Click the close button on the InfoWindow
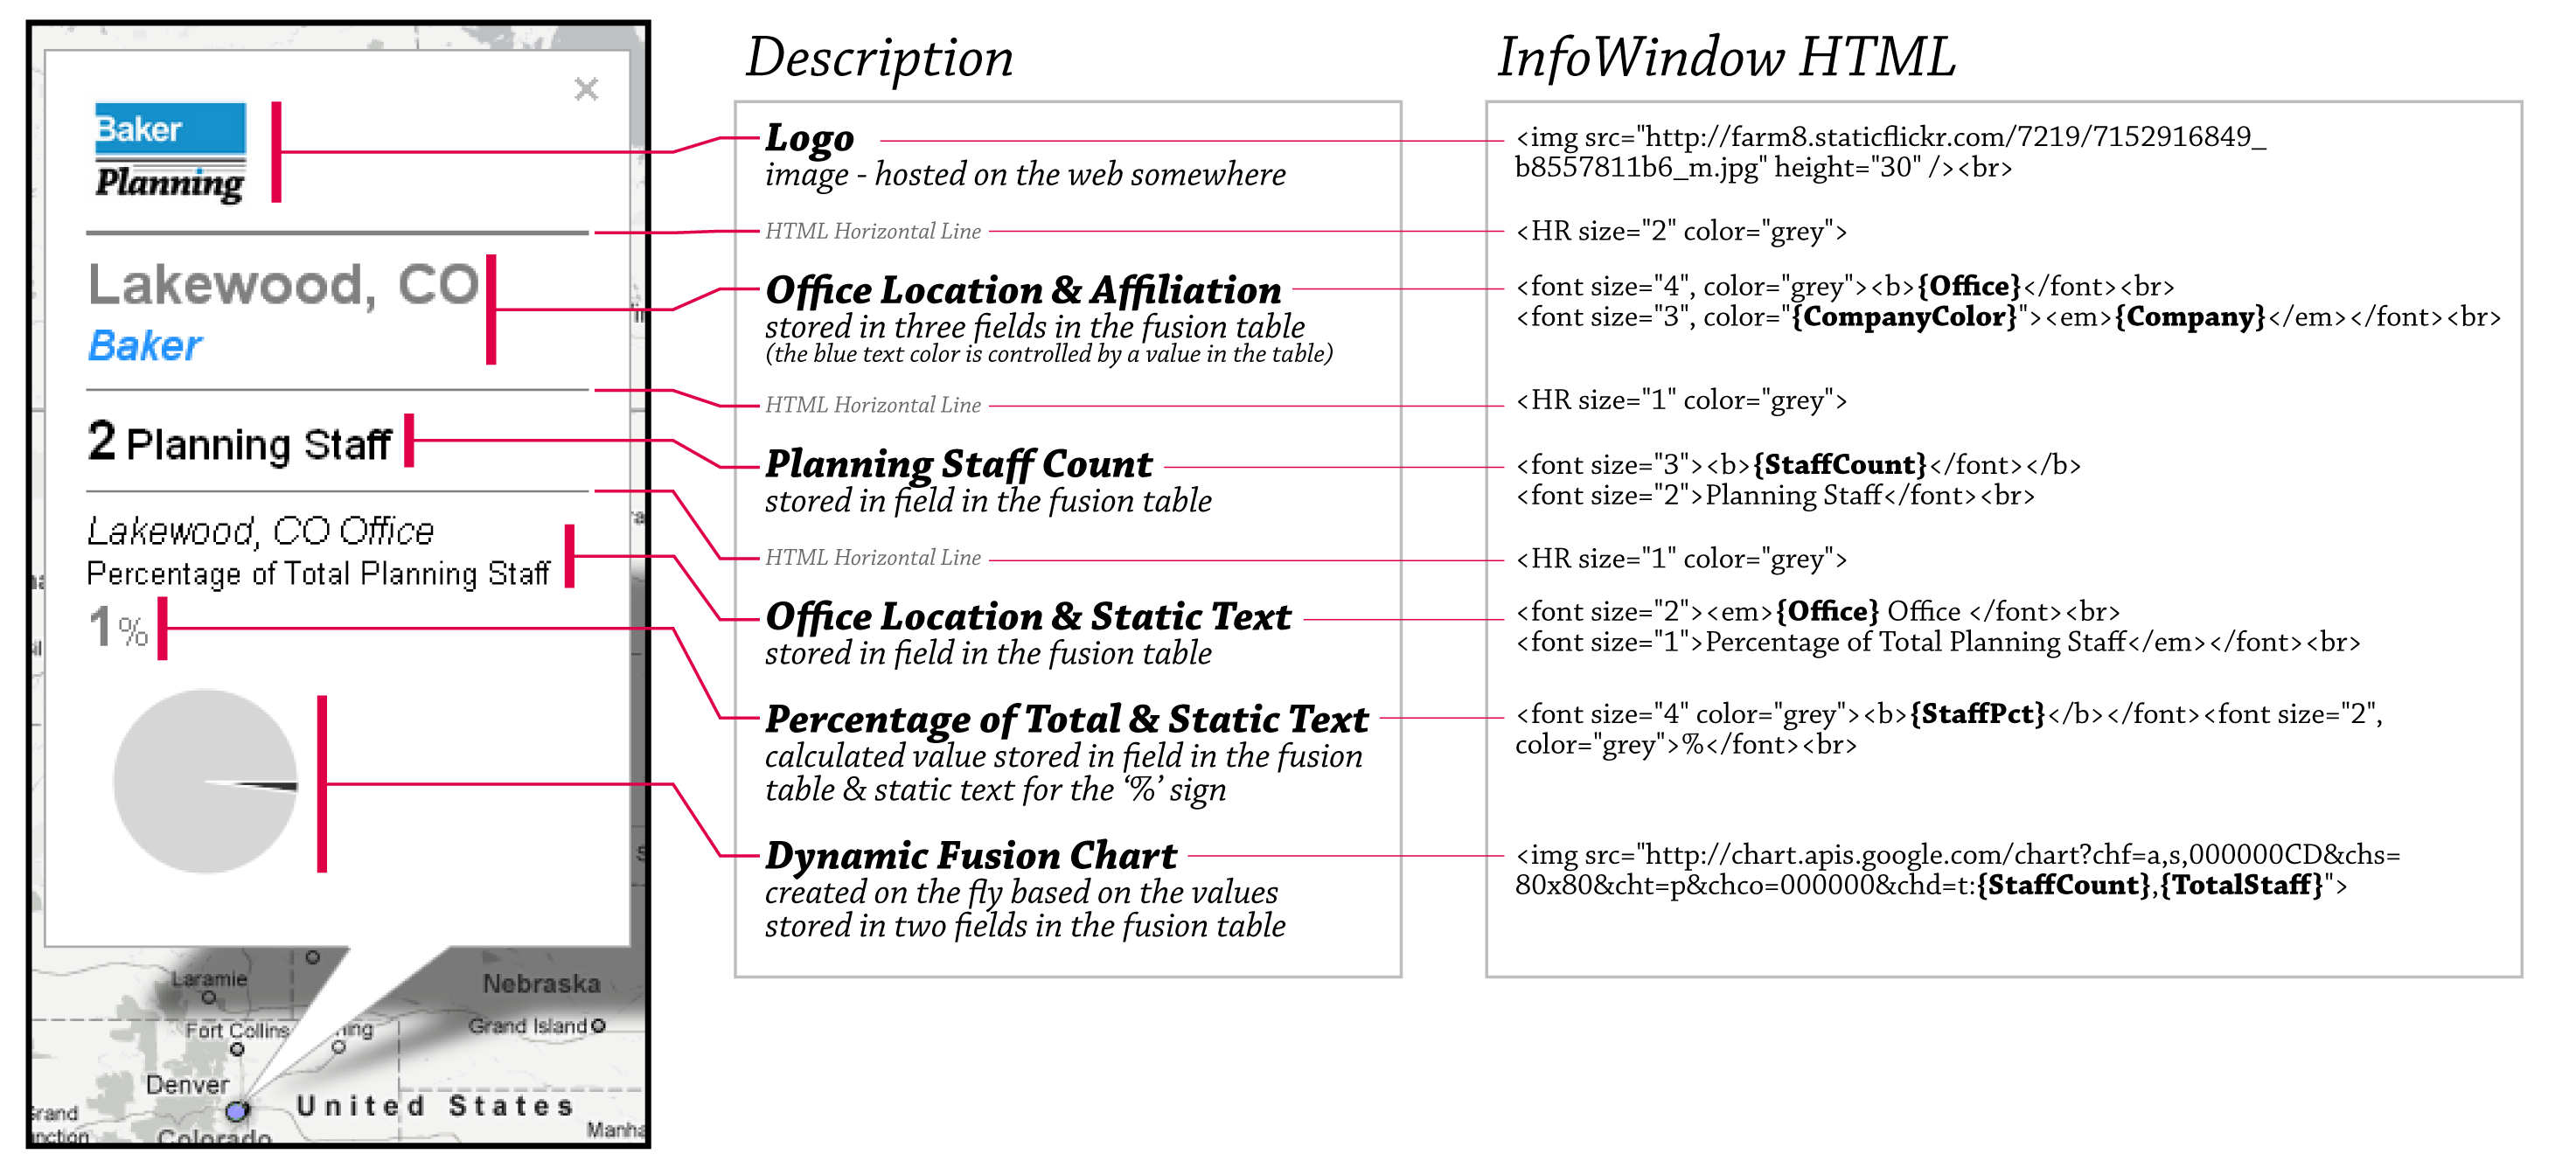Viewport: 2576px width, 1175px height. coord(587,84)
